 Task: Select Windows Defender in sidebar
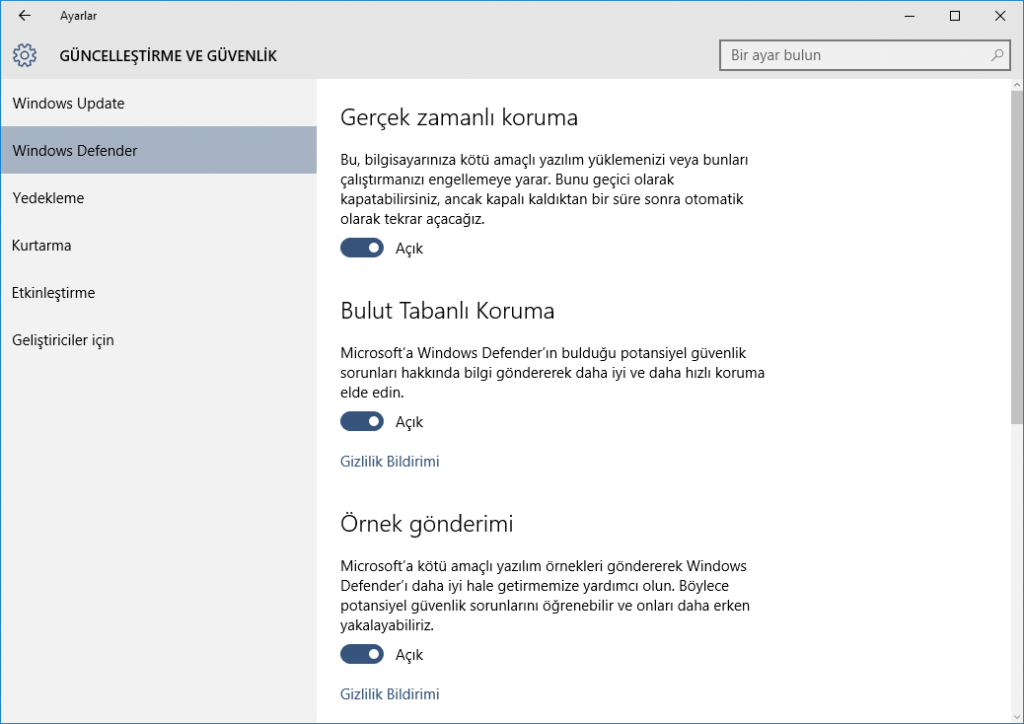tap(159, 150)
